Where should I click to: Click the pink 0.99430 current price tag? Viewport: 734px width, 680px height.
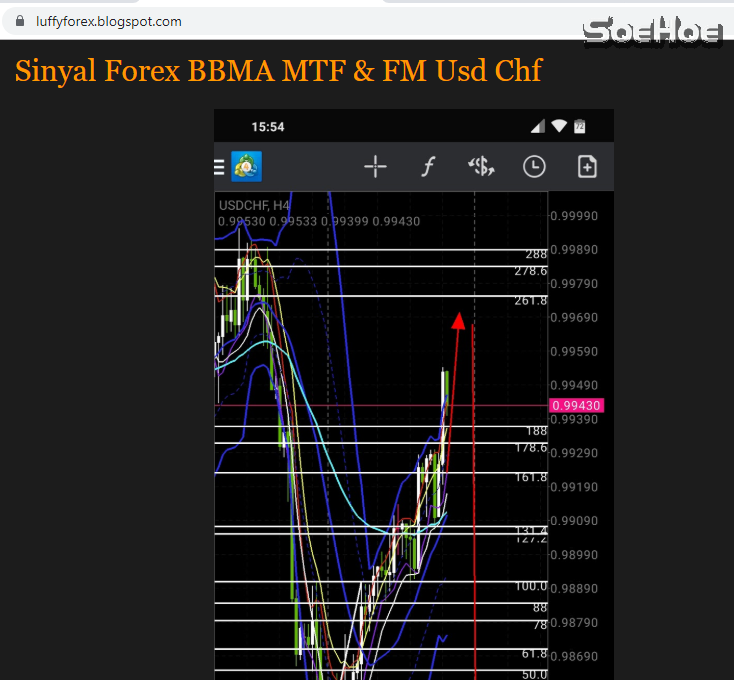pos(576,405)
